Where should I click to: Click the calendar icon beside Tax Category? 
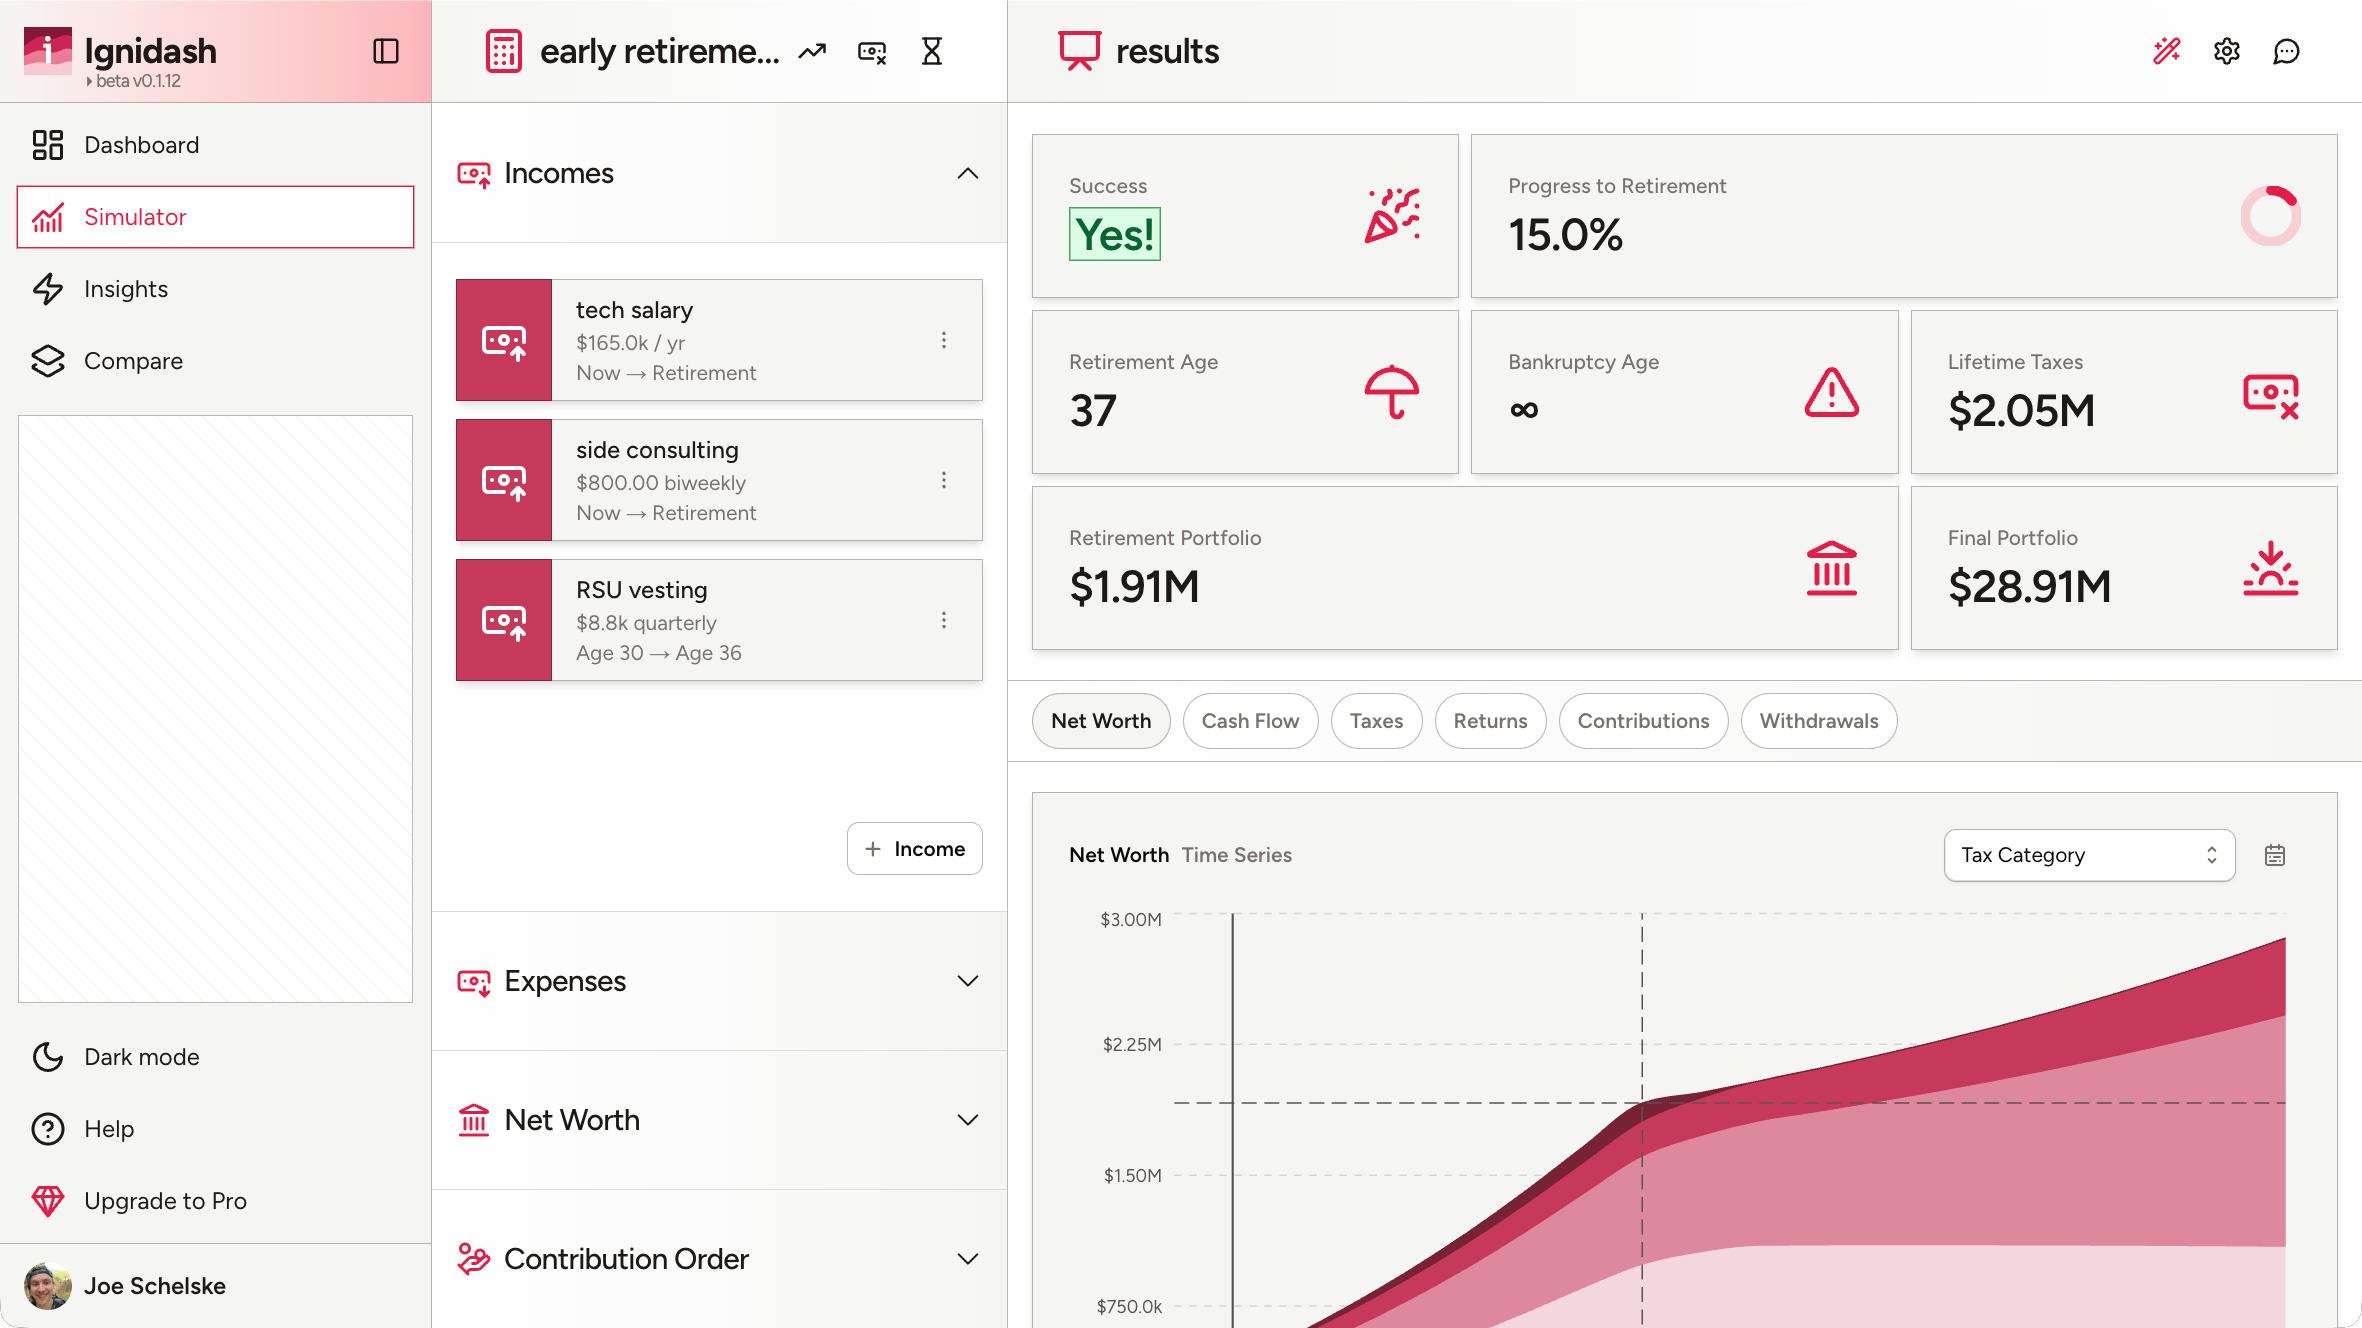[x=2275, y=855]
